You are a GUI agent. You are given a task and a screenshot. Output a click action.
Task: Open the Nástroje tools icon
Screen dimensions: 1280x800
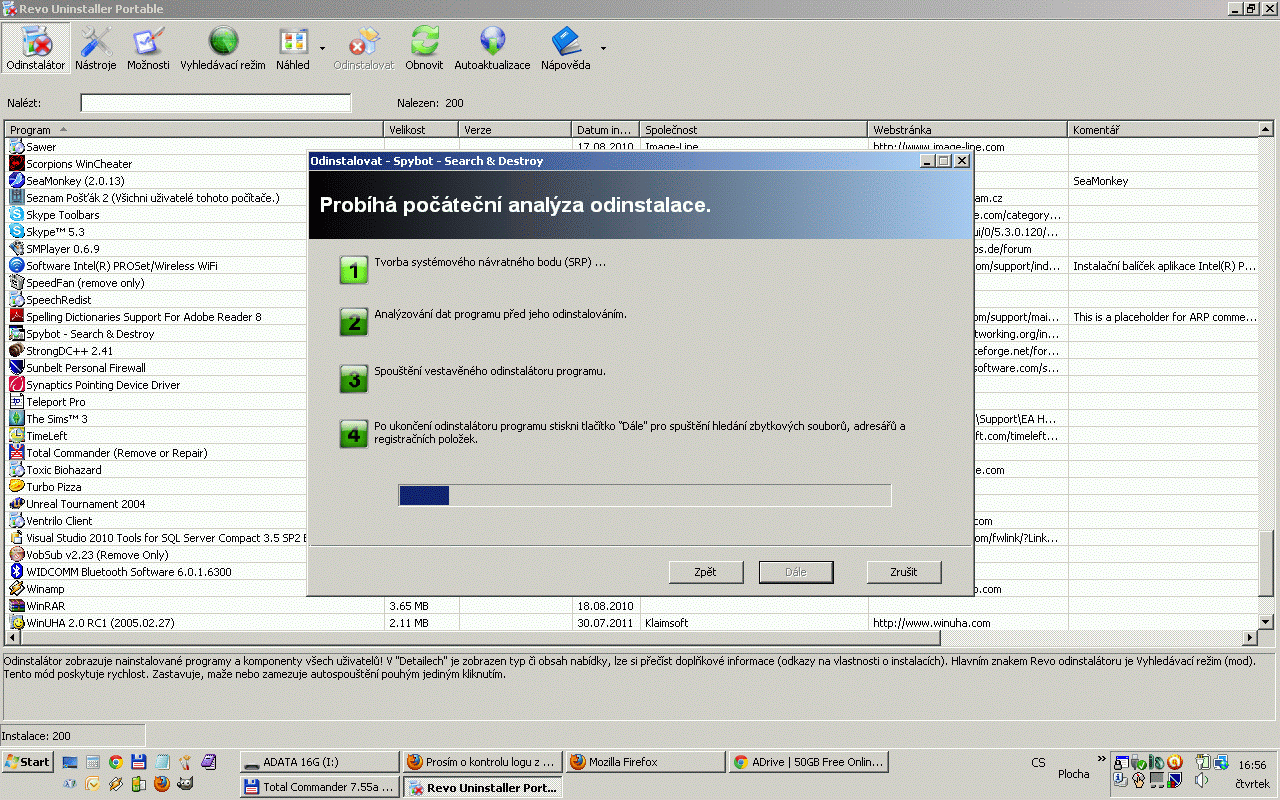[96, 47]
